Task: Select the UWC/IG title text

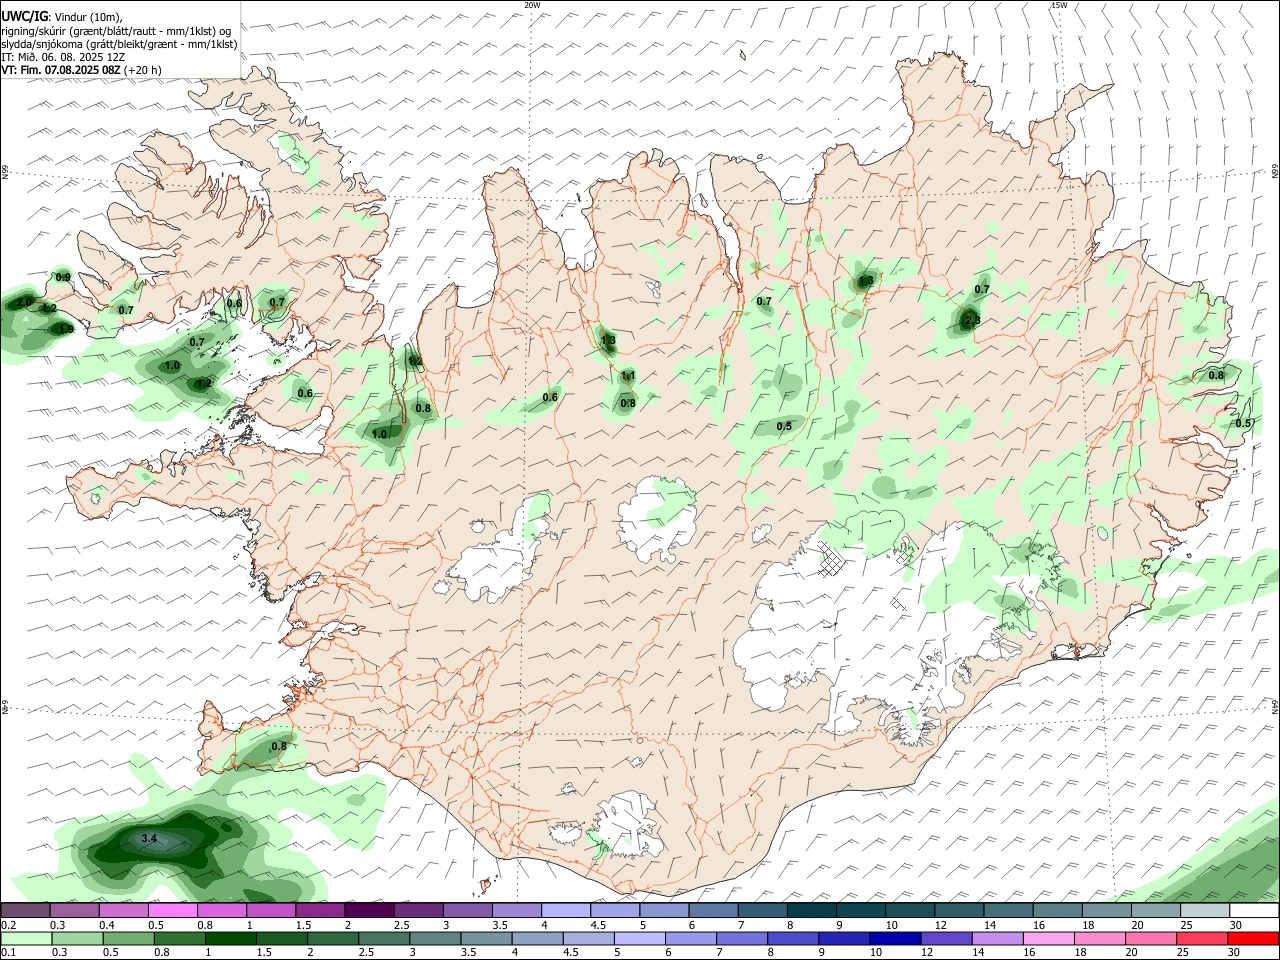Action: point(25,17)
